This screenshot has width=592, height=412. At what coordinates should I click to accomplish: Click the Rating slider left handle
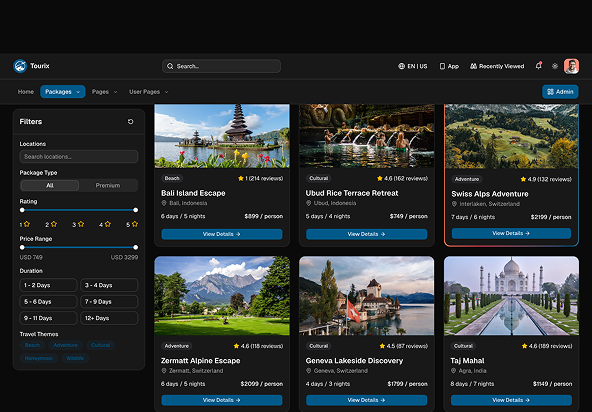22,210
